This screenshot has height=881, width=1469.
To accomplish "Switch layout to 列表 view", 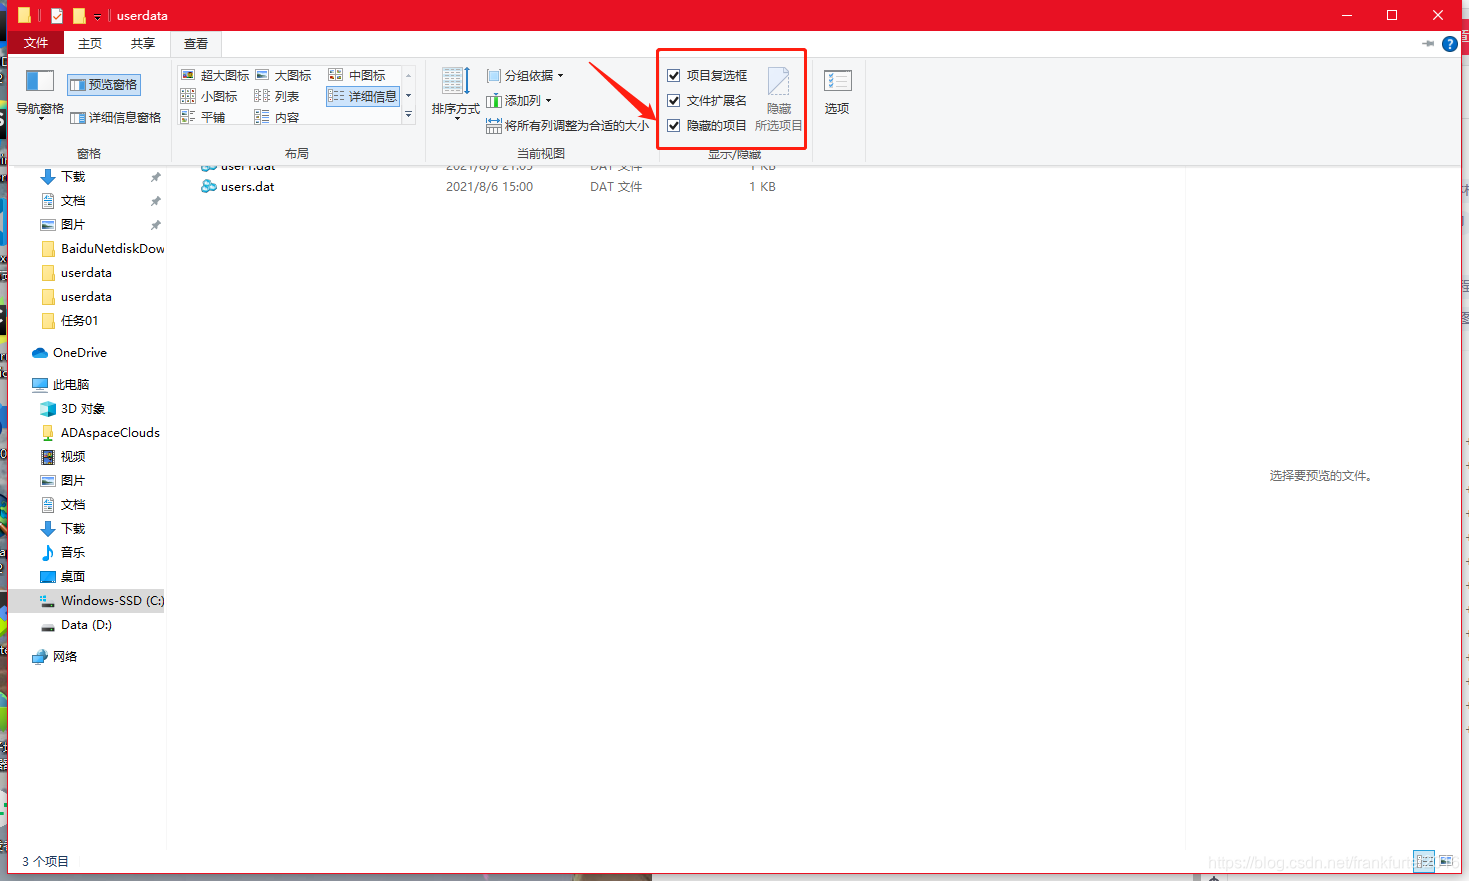I will [277, 96].
